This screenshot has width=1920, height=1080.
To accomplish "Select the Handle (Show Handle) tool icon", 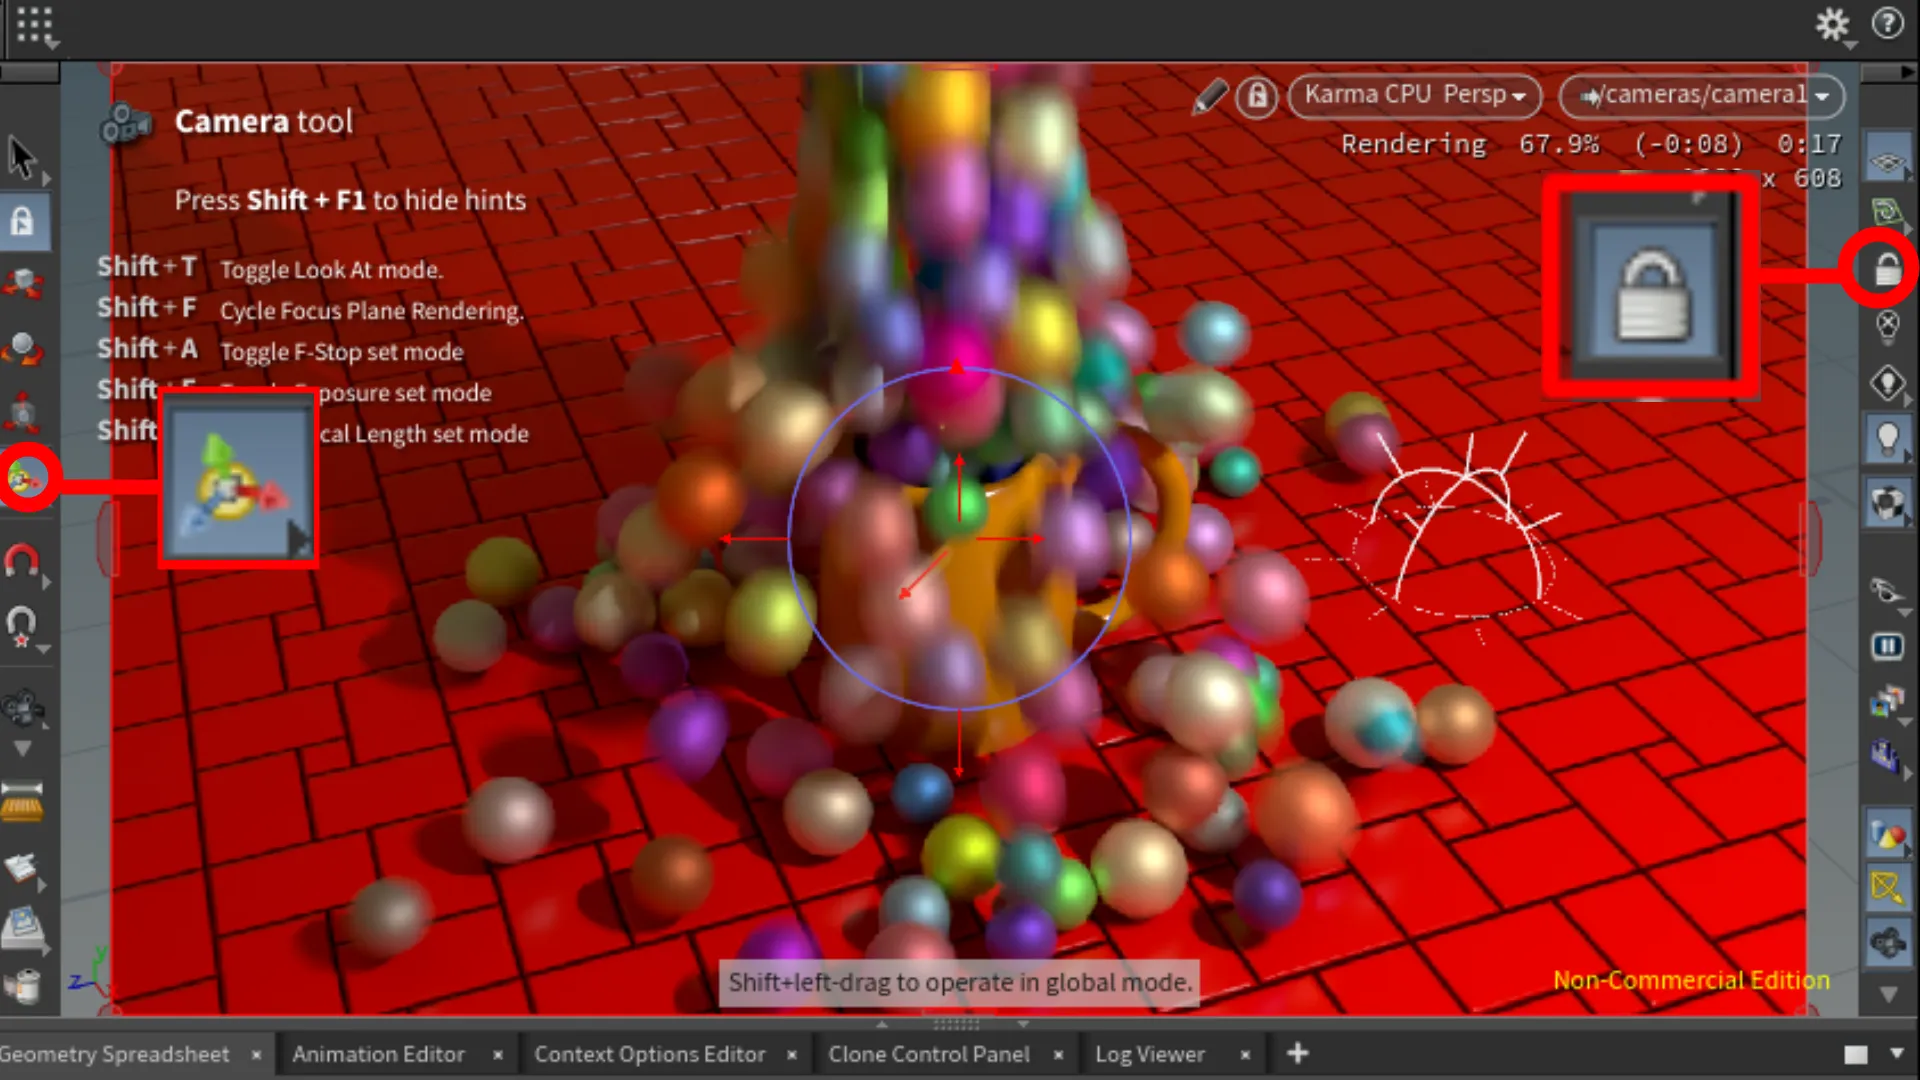I will [x=26, y=479].
